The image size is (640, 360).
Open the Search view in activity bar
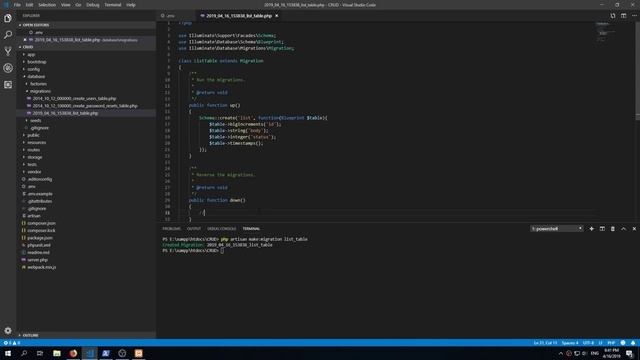(8, 35)
